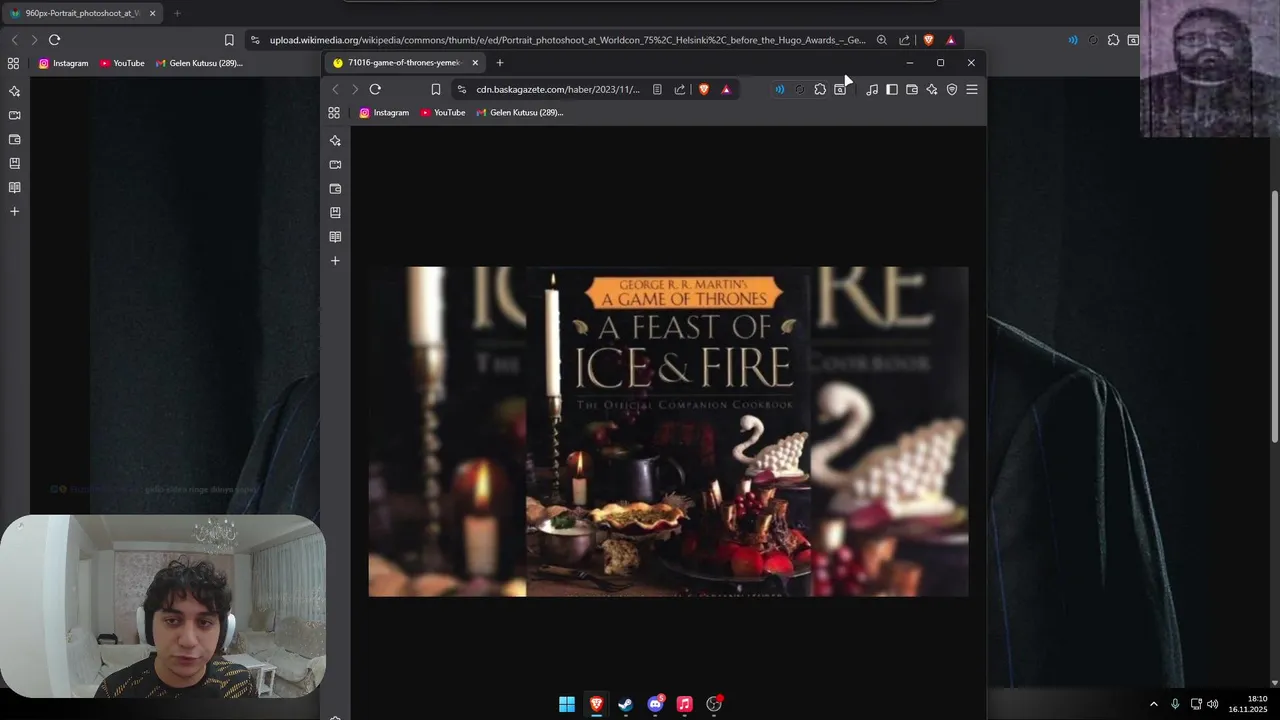
Task: Reload the page in the front Brave window
Action: [x=375, y=89]
